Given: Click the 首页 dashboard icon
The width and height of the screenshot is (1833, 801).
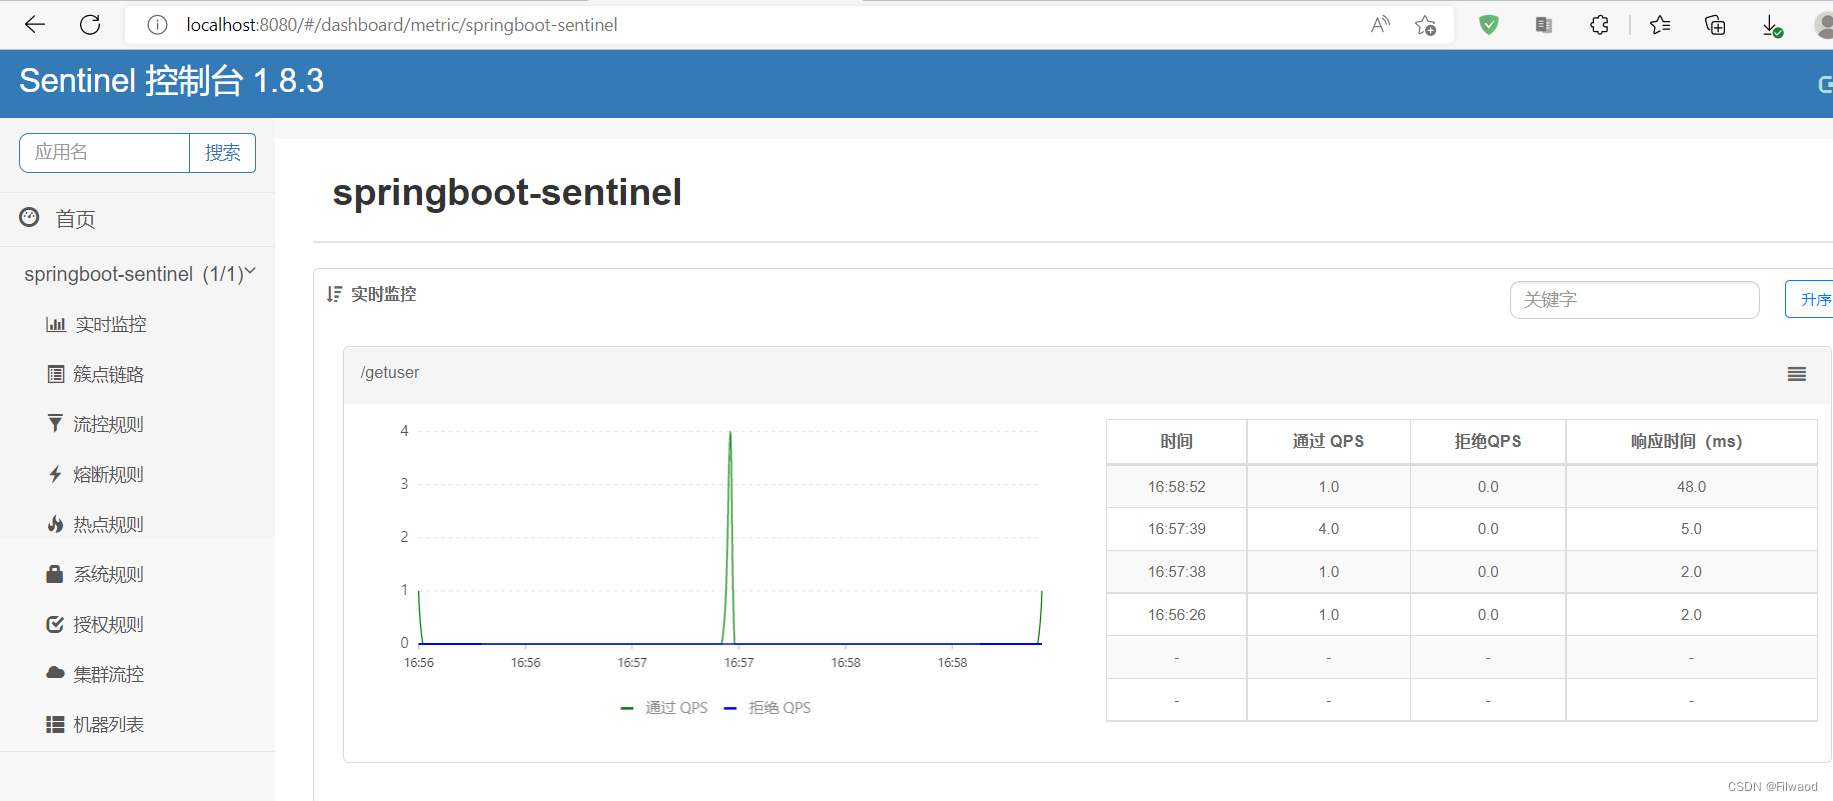Looking at the screenshot, I should point(30,217).
